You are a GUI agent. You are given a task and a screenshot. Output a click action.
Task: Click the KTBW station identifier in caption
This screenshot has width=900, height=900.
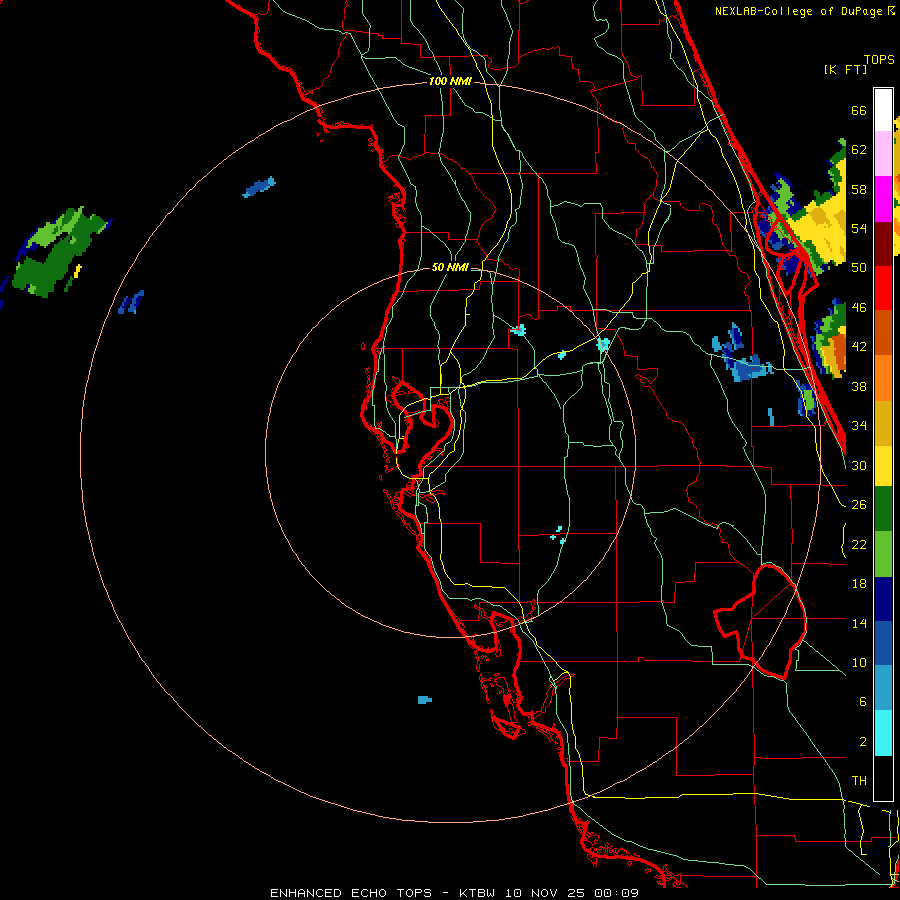coord(476,893)
